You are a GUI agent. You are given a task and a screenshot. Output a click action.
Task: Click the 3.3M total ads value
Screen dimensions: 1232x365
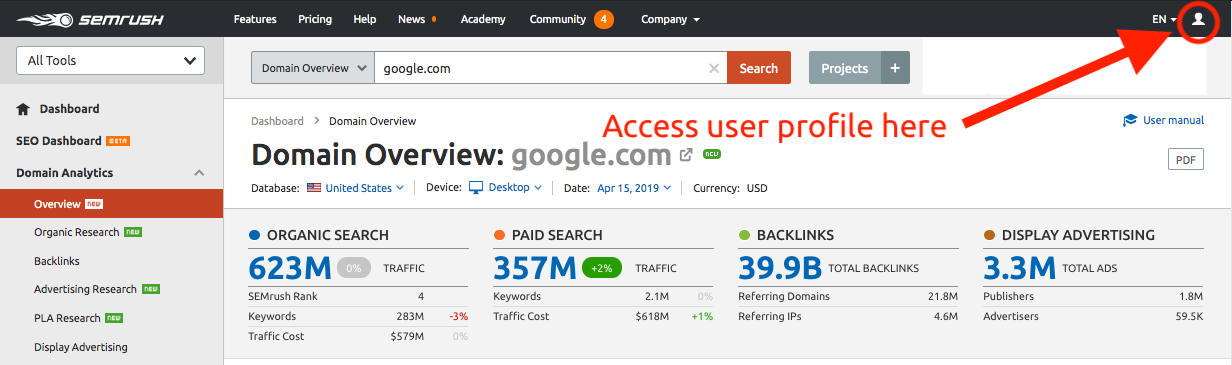pyautogui.click(x=1020, y=268)
